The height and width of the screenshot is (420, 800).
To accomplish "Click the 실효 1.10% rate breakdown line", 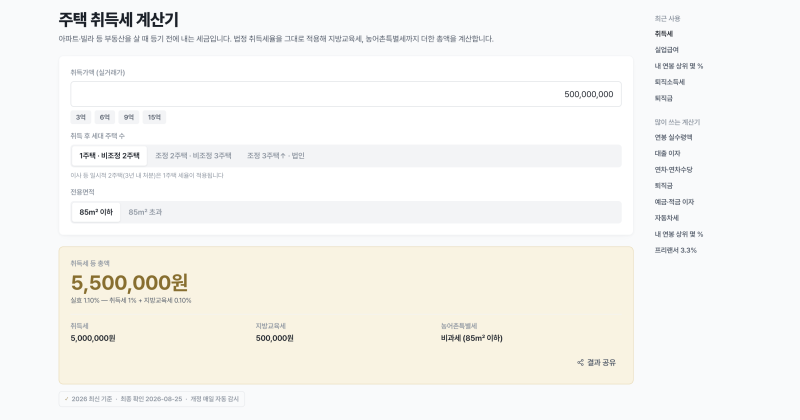I will click(131, 301).
